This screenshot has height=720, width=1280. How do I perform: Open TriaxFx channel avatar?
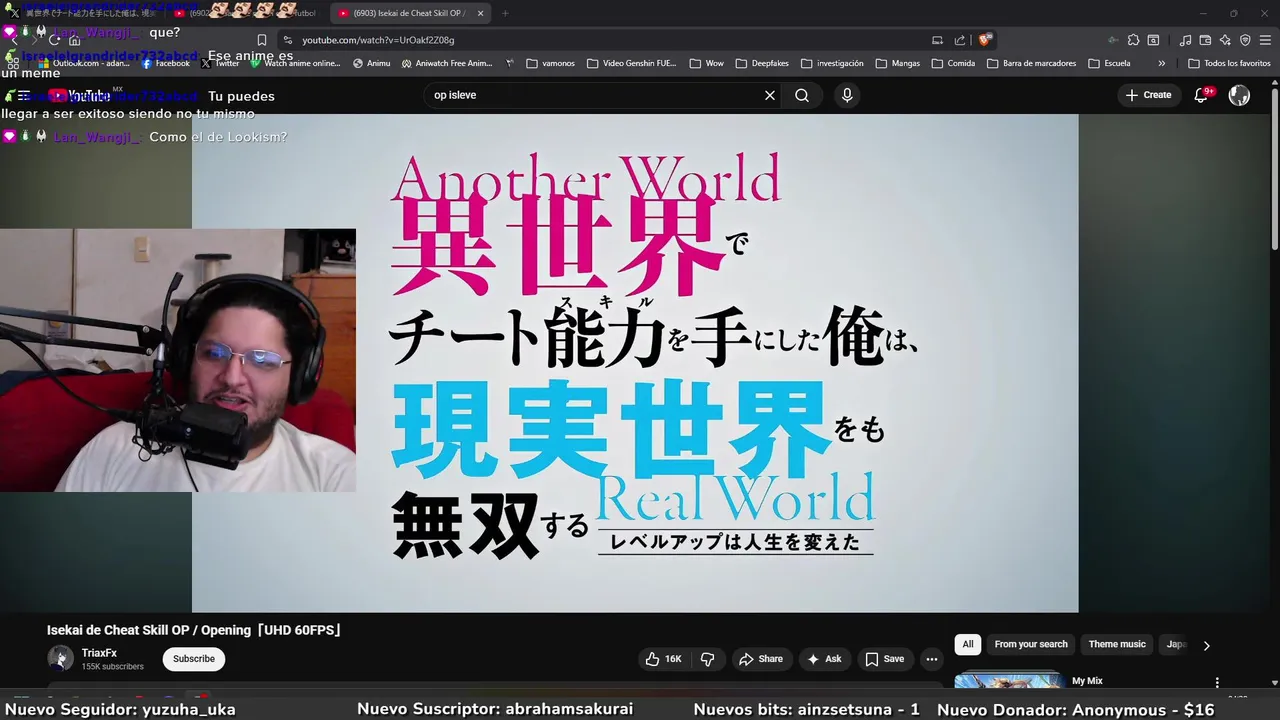click(60, 658)
